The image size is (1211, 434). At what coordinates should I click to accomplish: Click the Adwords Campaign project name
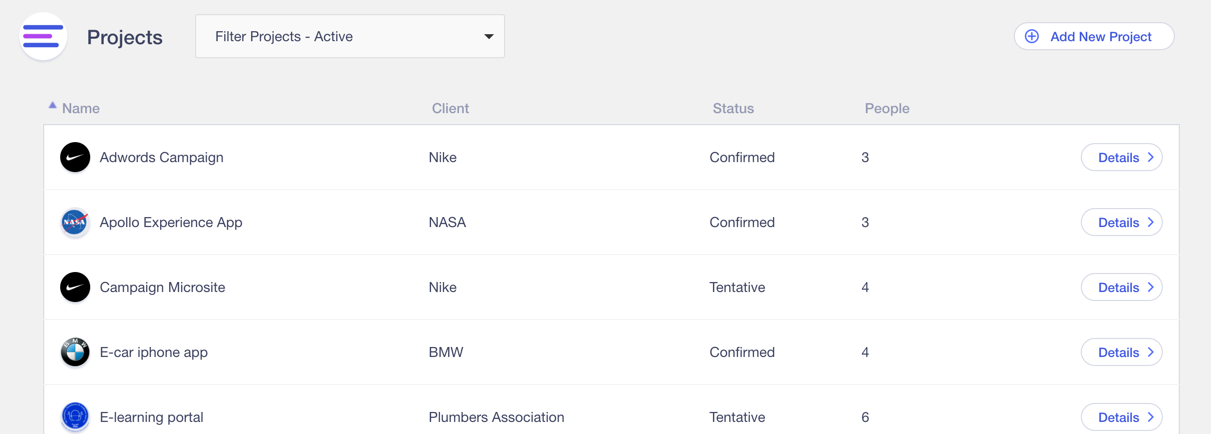[162, 157]
